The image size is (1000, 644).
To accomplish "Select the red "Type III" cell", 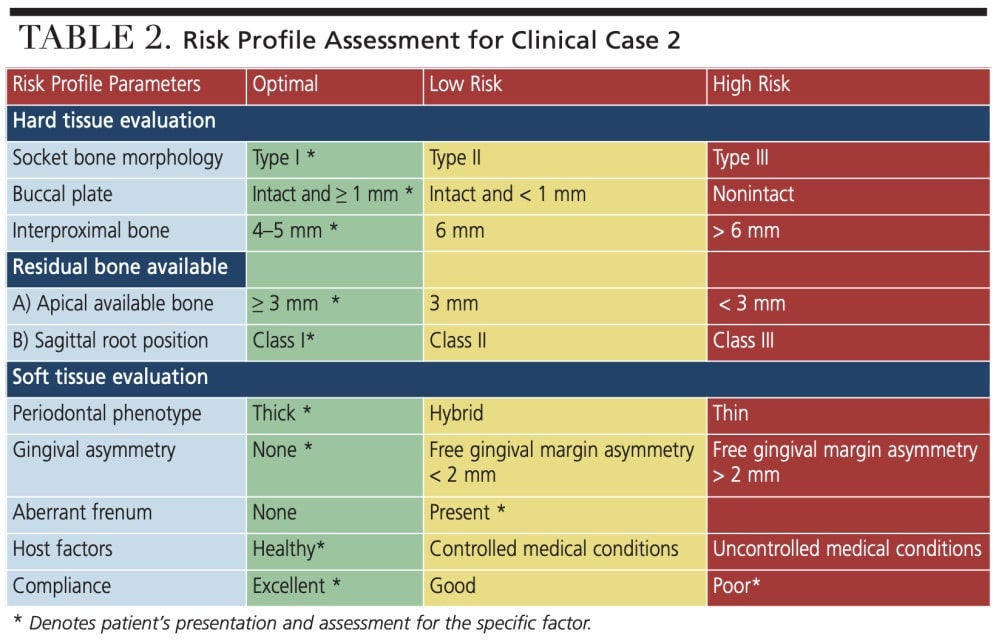I will click(741, 158).
